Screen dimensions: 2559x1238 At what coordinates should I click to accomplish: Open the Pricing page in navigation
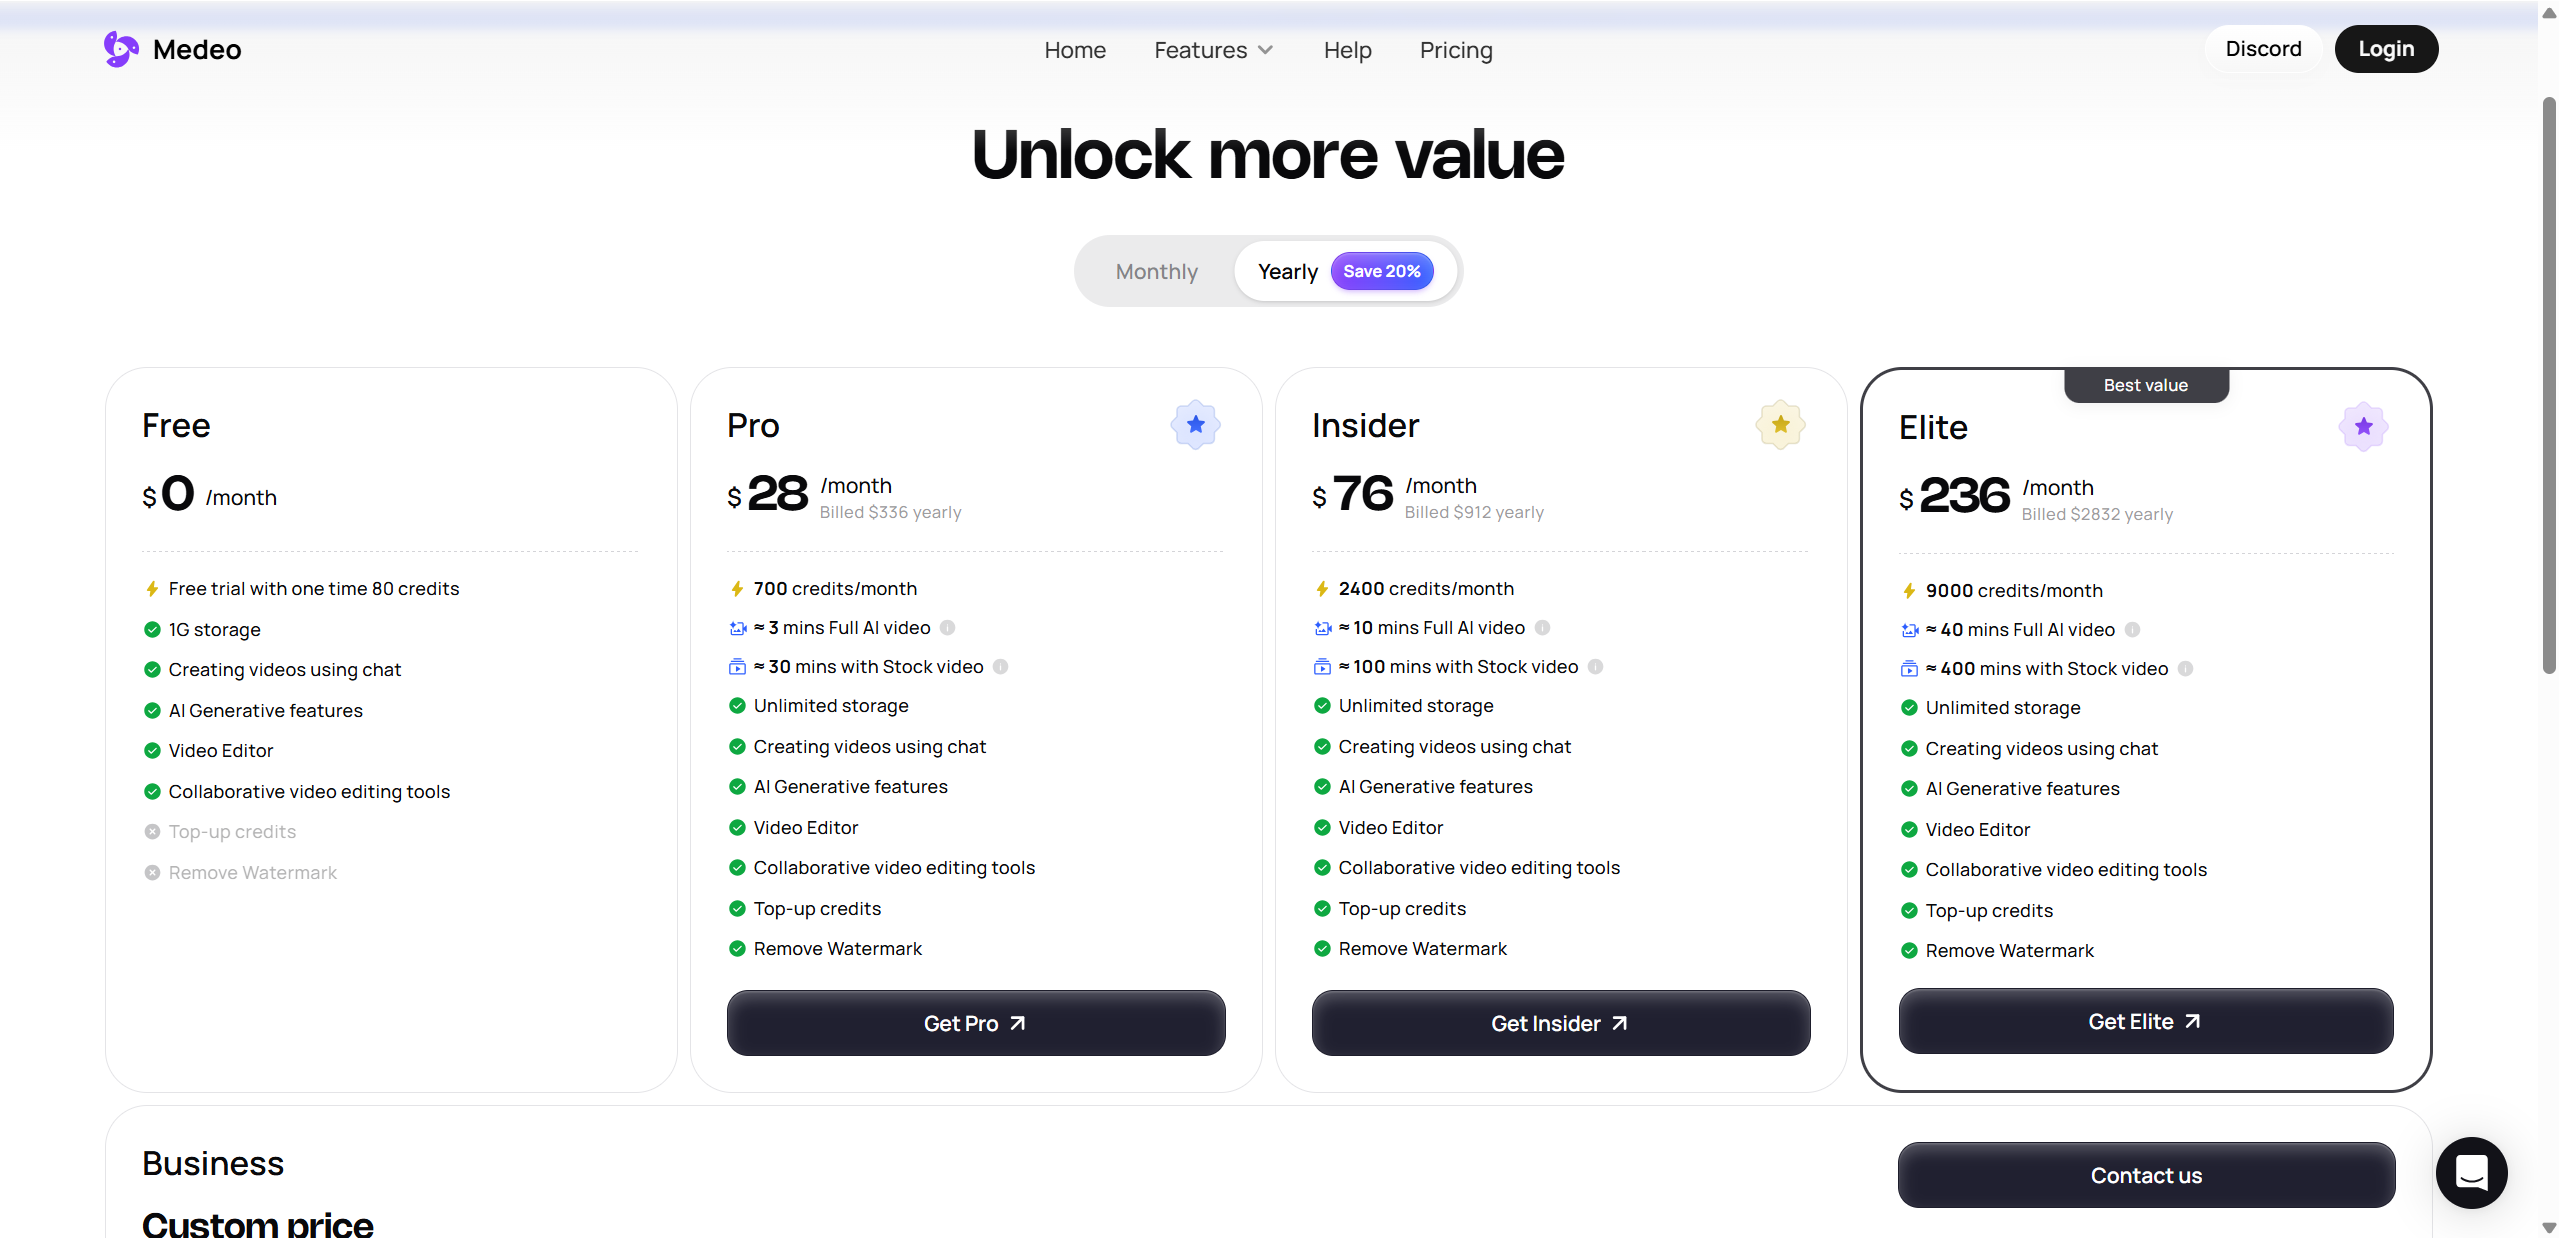click(1455, 50)
